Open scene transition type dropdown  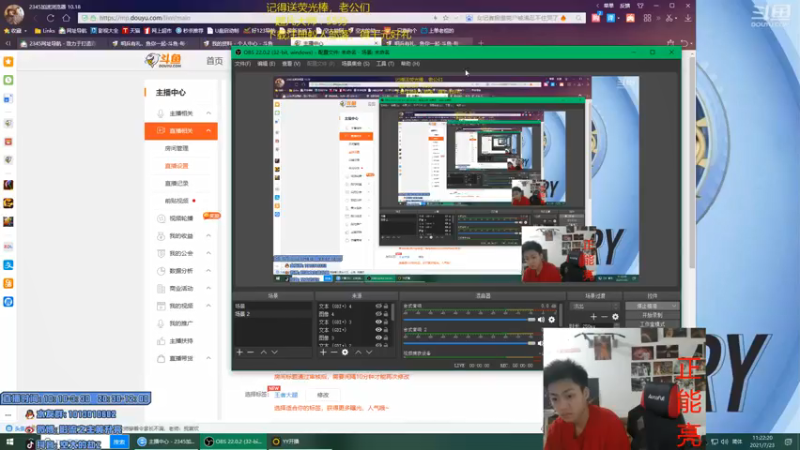[595, 306]
